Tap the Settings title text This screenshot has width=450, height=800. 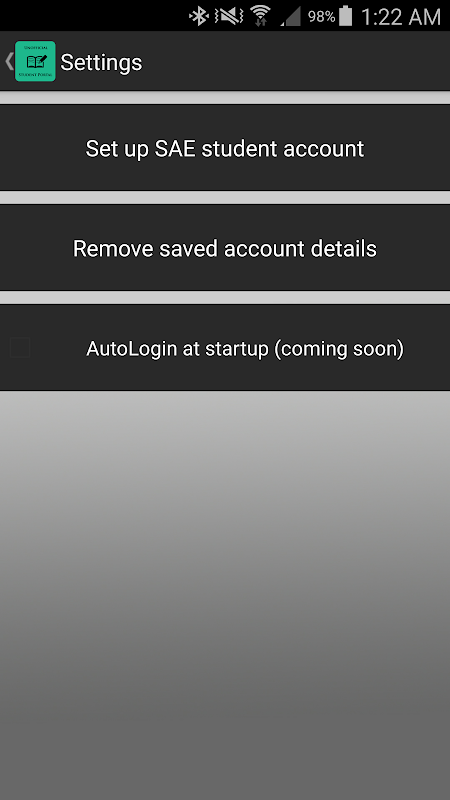101,62
